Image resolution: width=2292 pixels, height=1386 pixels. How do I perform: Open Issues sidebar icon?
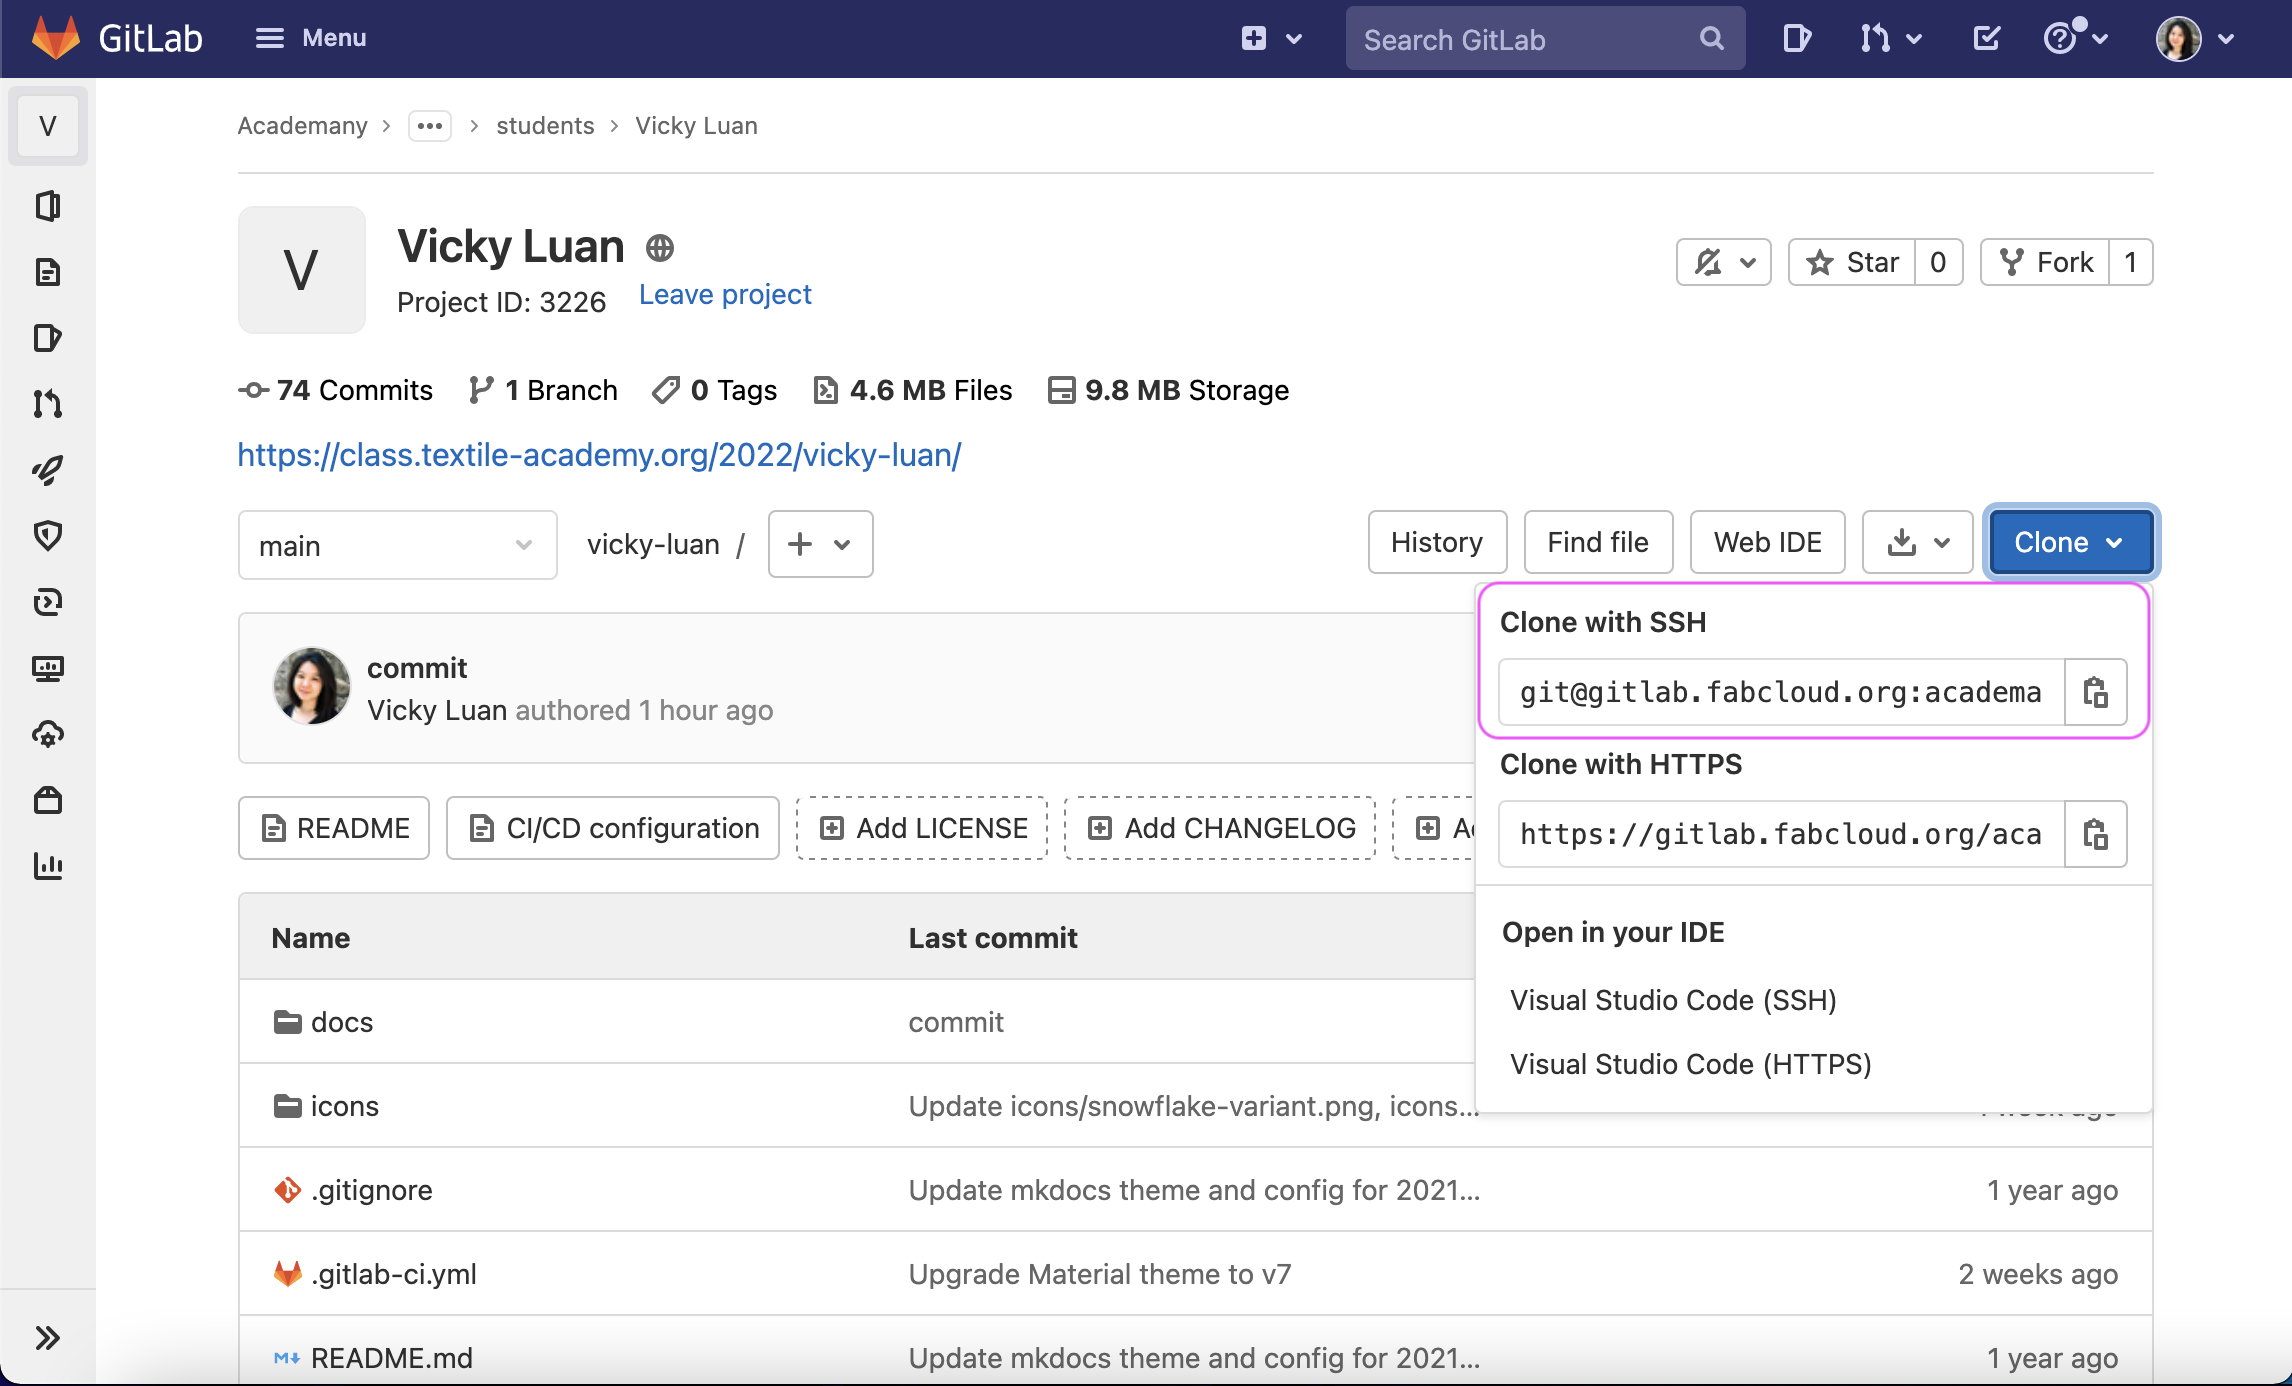click(48, 338)
